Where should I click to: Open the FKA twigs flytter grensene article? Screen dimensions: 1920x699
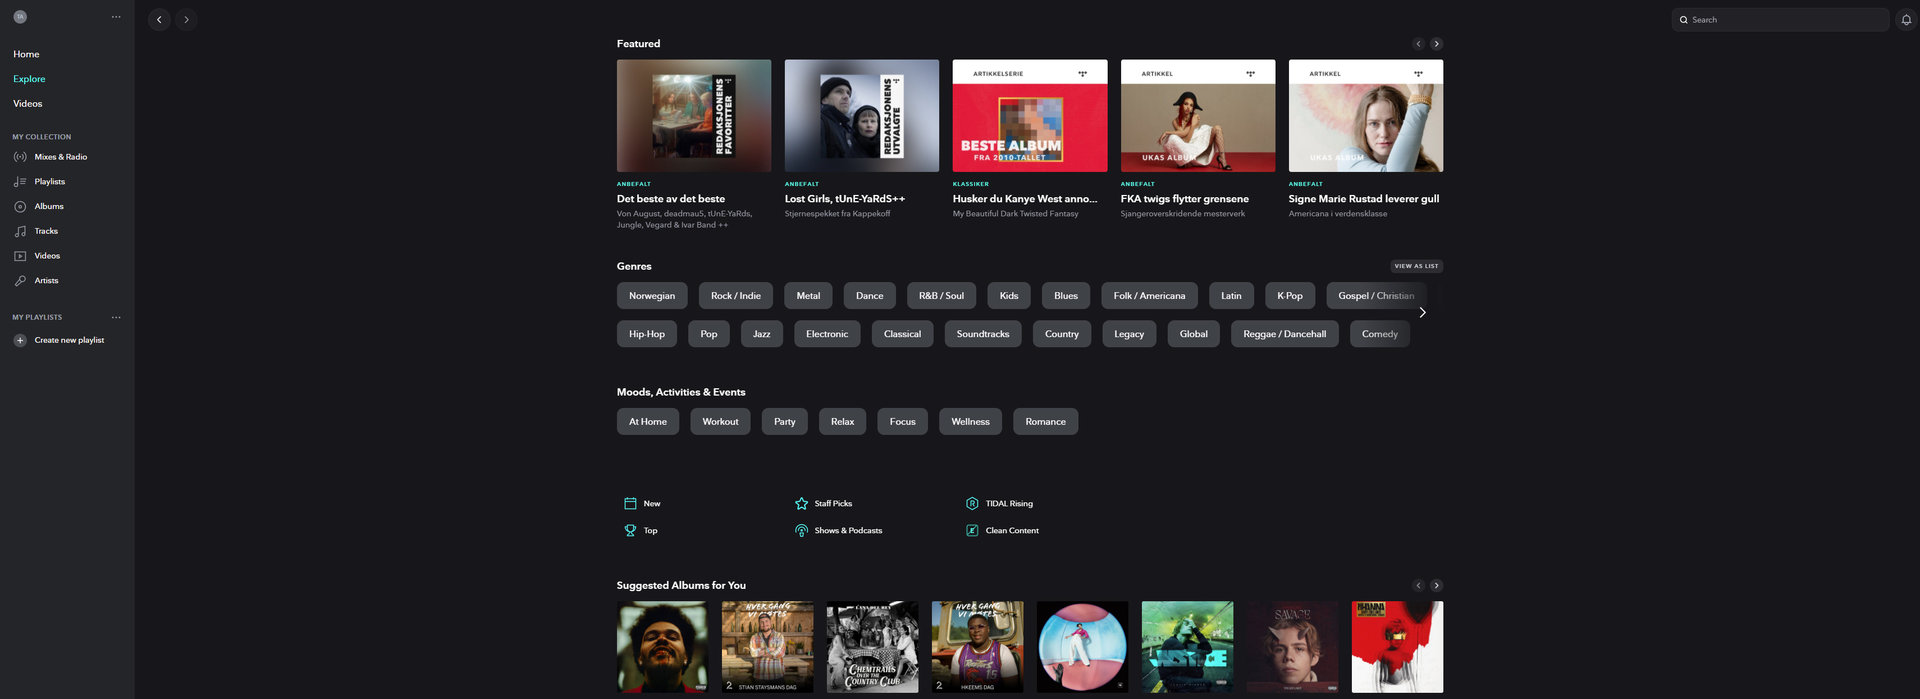(1198, 116)
